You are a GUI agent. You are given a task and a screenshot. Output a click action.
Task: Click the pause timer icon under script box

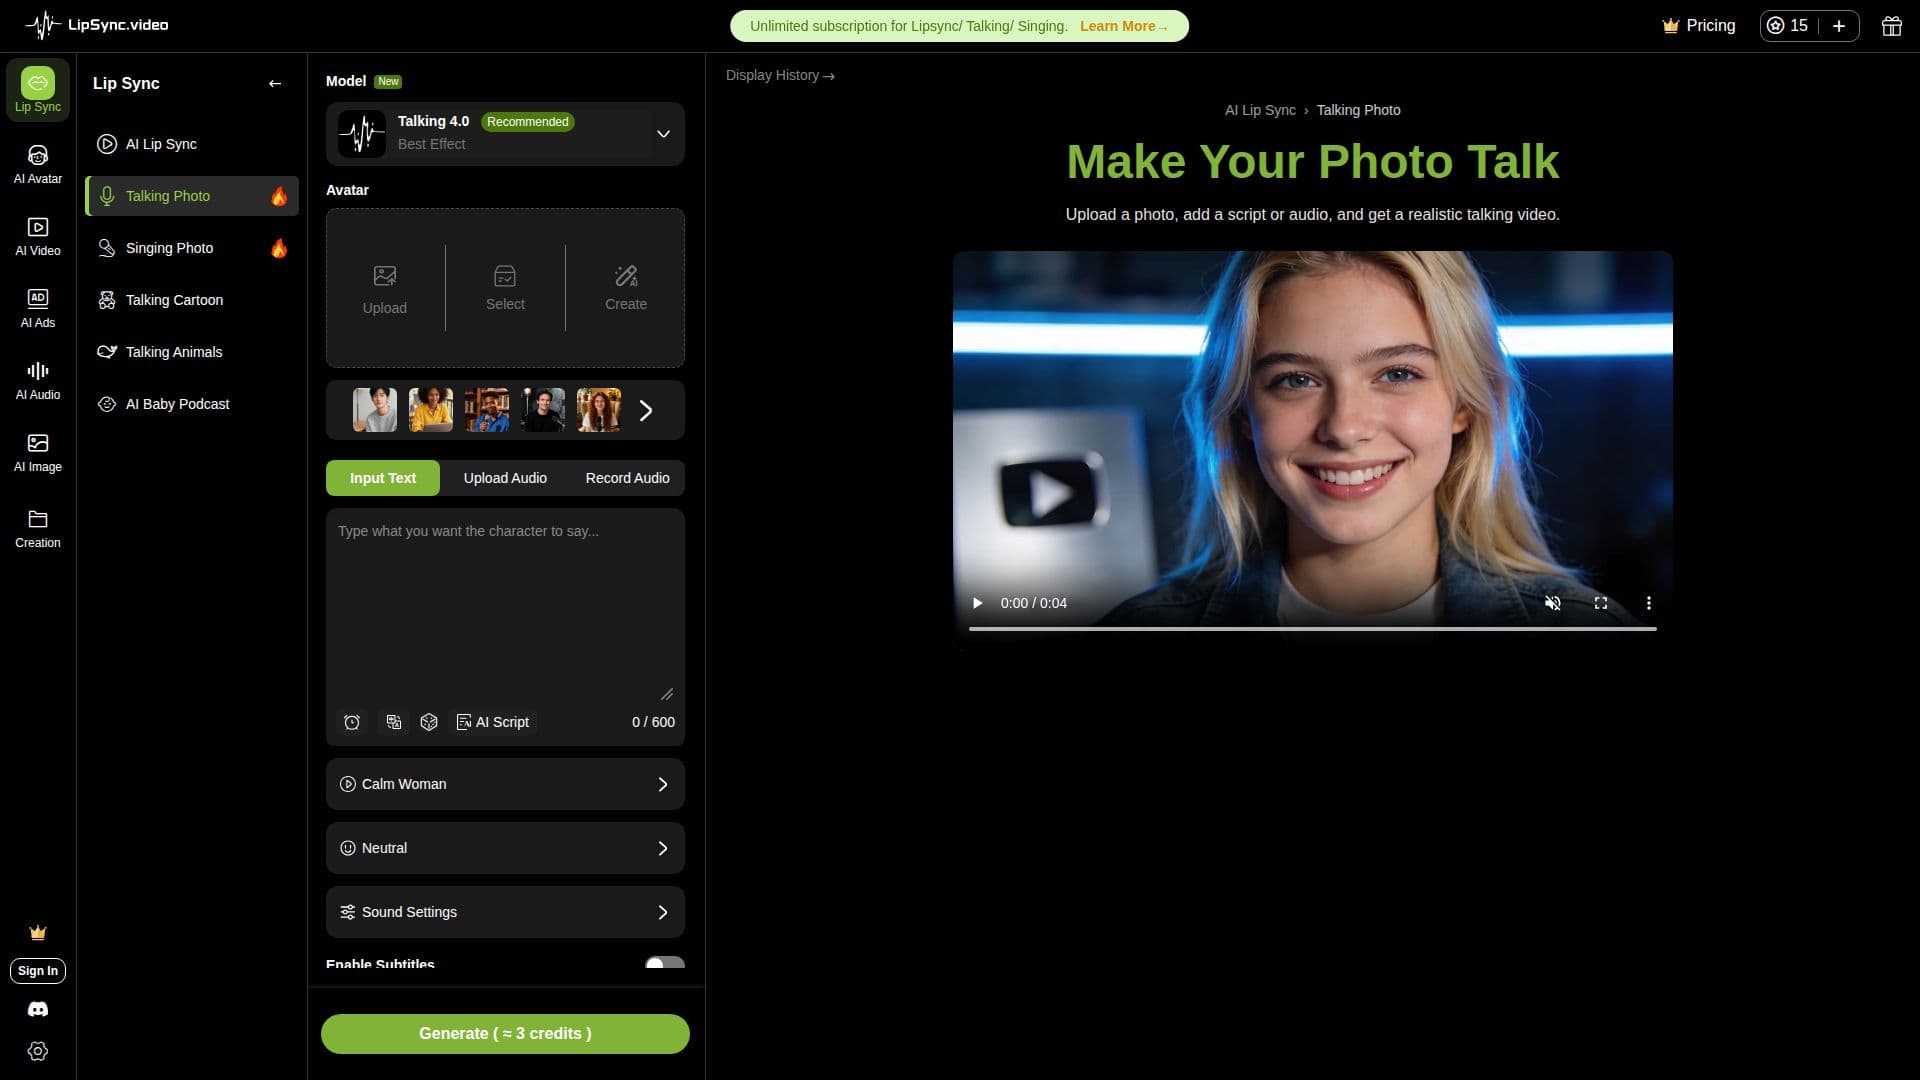click(352, 722)
